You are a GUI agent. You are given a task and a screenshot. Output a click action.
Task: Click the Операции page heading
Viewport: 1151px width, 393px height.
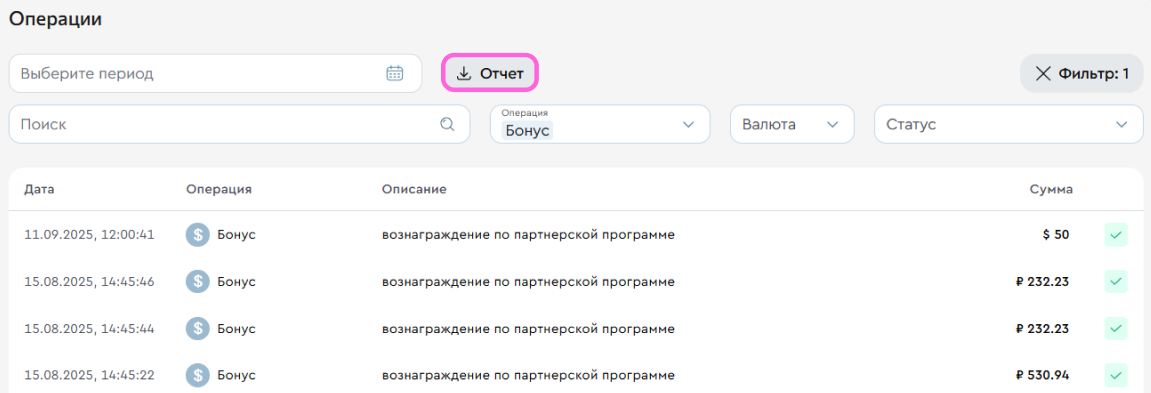pos(55,20)
